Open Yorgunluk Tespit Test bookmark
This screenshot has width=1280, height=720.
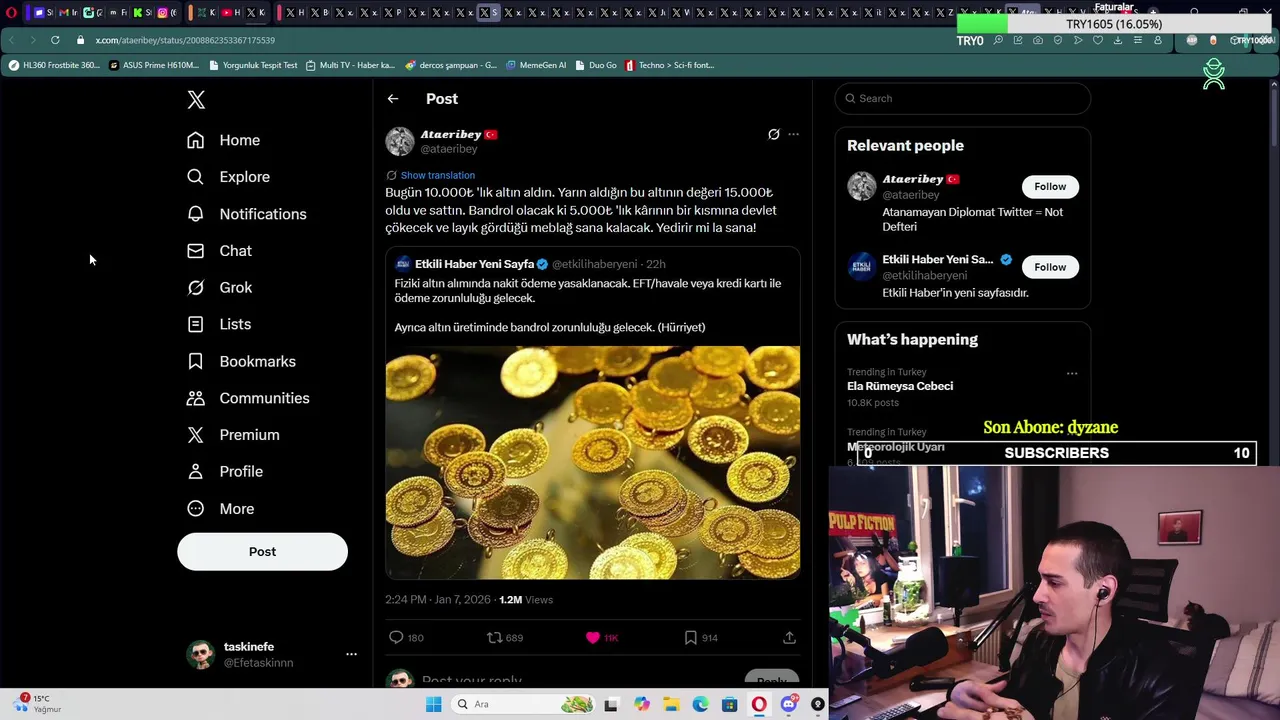(x=253, y=65)
